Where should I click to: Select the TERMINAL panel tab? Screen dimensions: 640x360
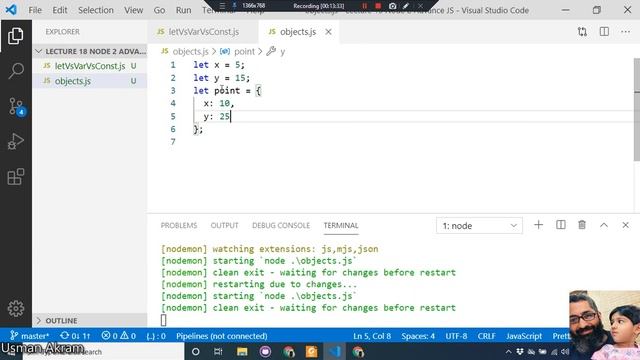click(x=341, y=225)
